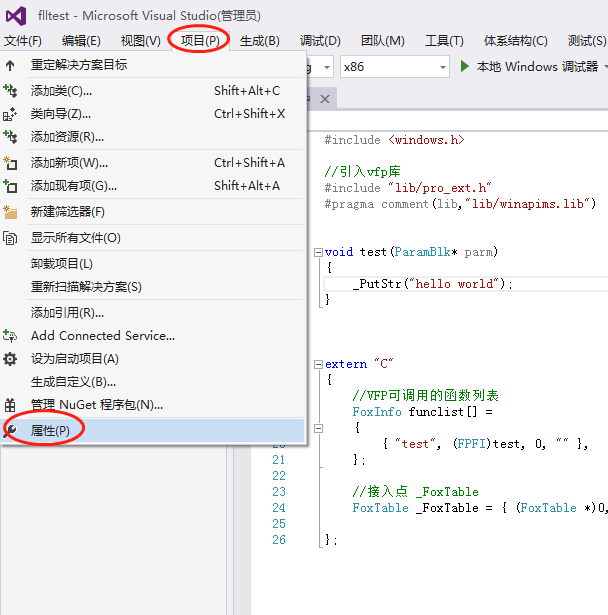Select 重定解决方案目标 menu item
This screenshot has height=615, width=608.
[x=153, y=65]
